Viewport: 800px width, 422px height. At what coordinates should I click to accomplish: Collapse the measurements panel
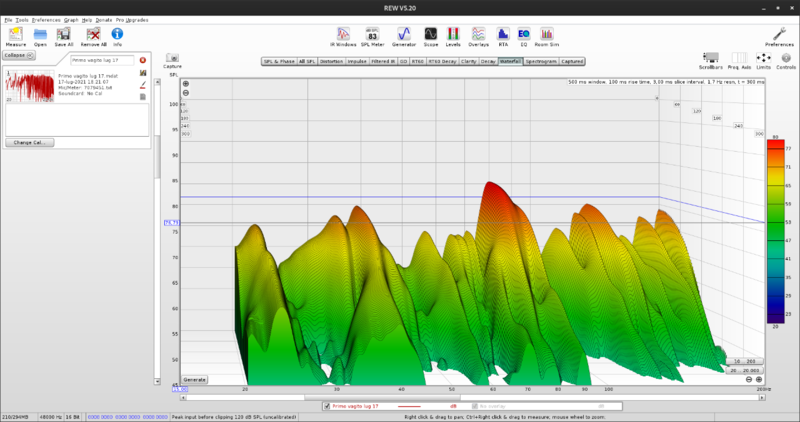16,56
